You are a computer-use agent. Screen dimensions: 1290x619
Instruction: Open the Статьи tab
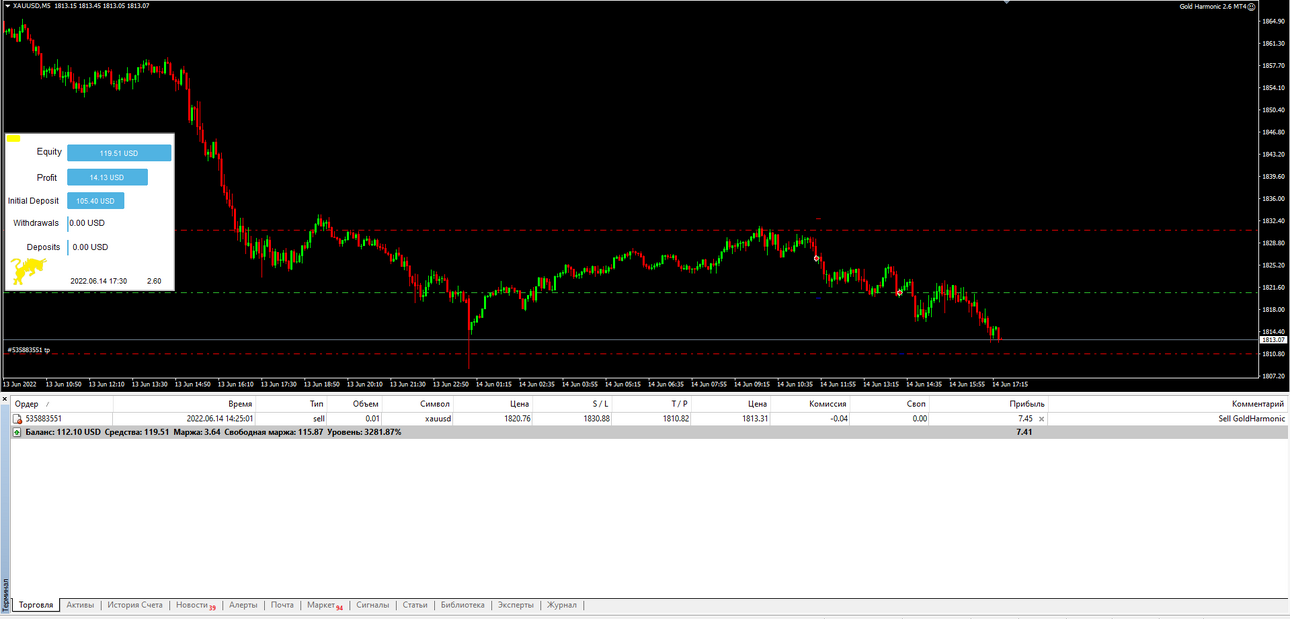pyautogui.click(x=415, y=605)
